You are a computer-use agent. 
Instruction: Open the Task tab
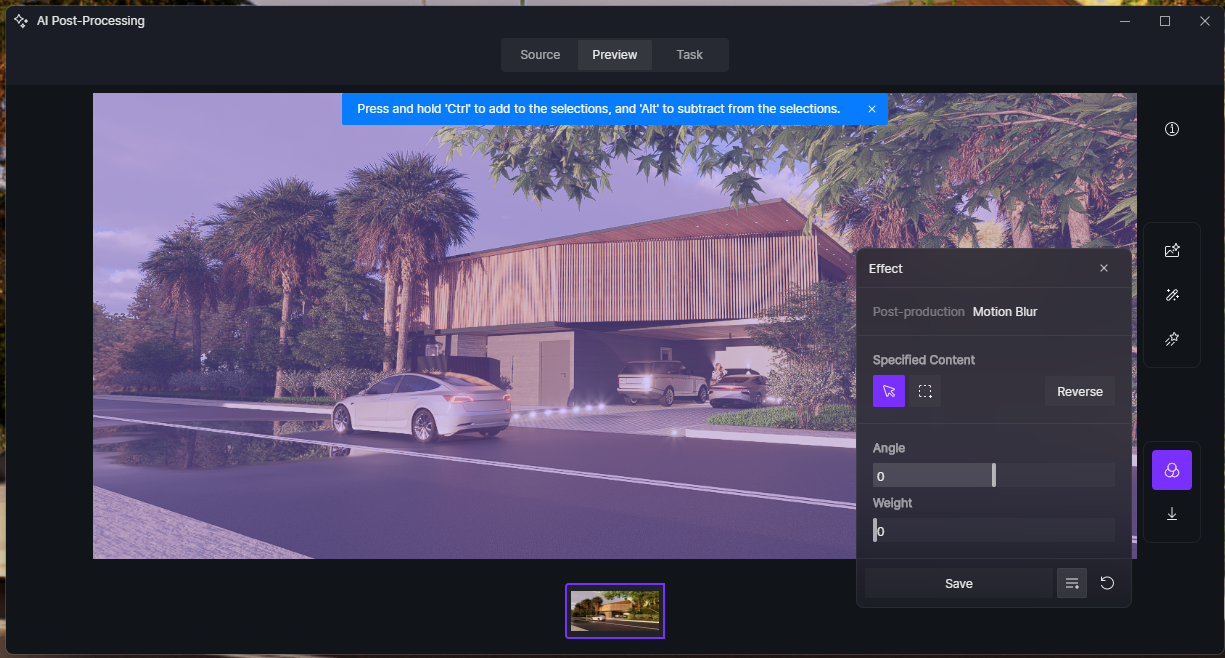[689, 55]
